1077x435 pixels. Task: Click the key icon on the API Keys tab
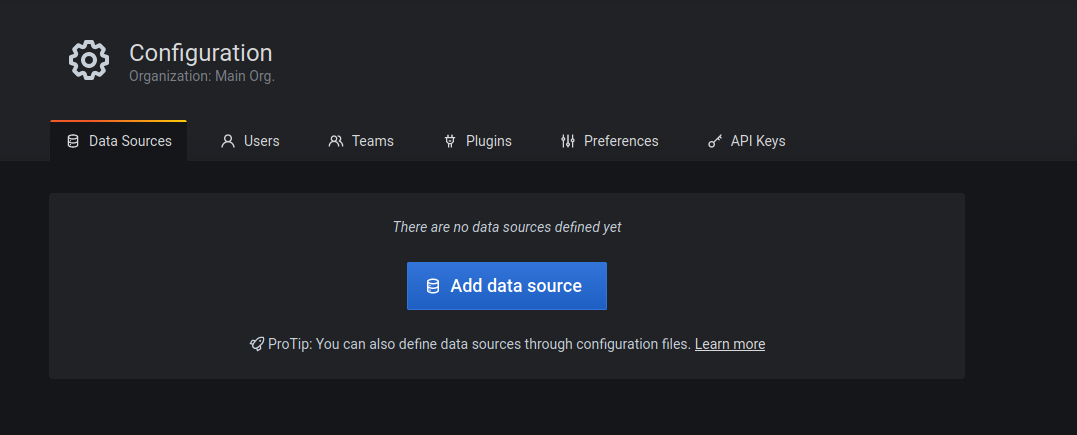coord(715,141)
